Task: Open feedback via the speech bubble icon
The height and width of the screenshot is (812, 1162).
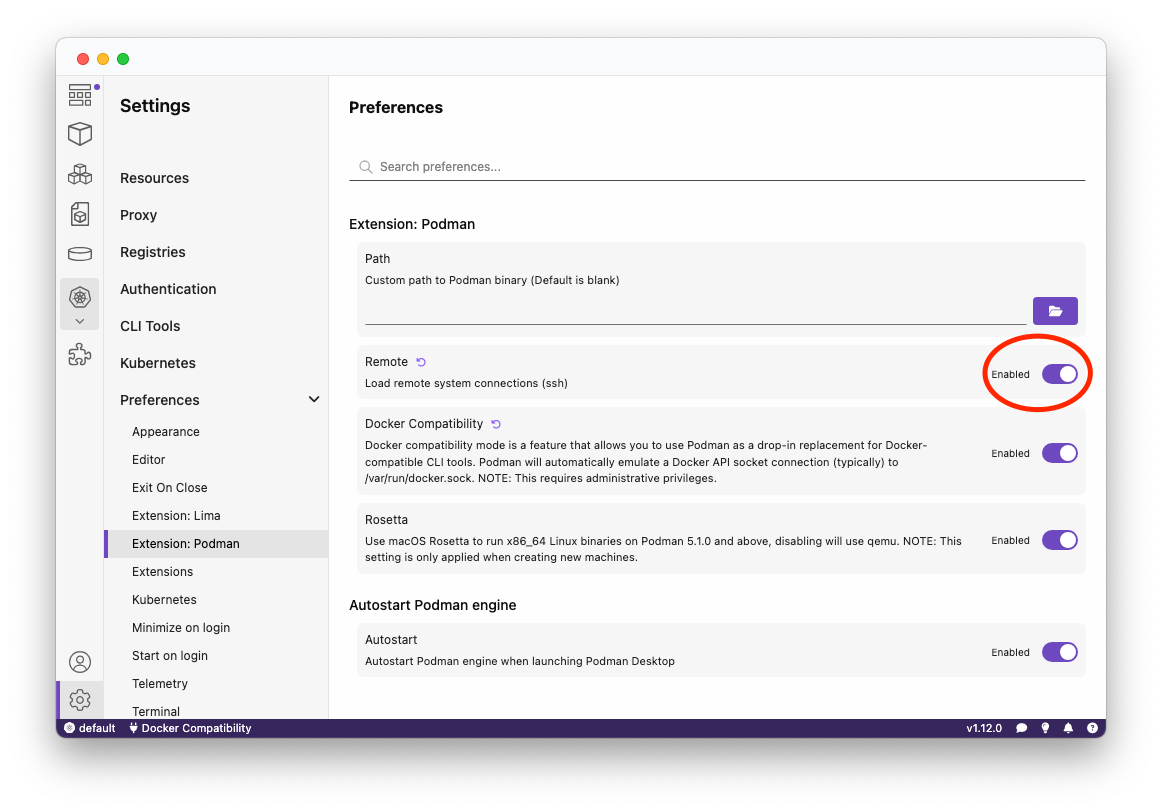Action: [1021, 727]
